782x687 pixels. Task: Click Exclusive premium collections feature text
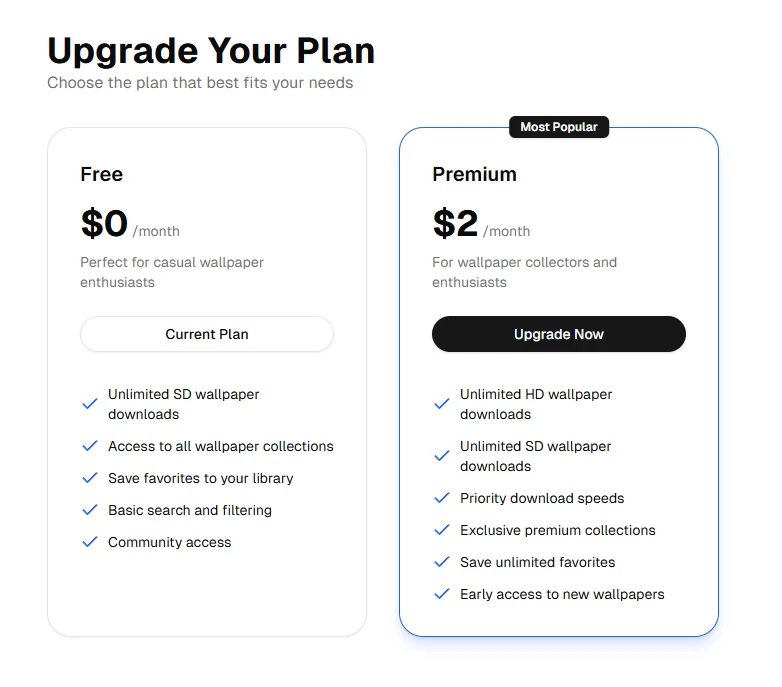557,530
